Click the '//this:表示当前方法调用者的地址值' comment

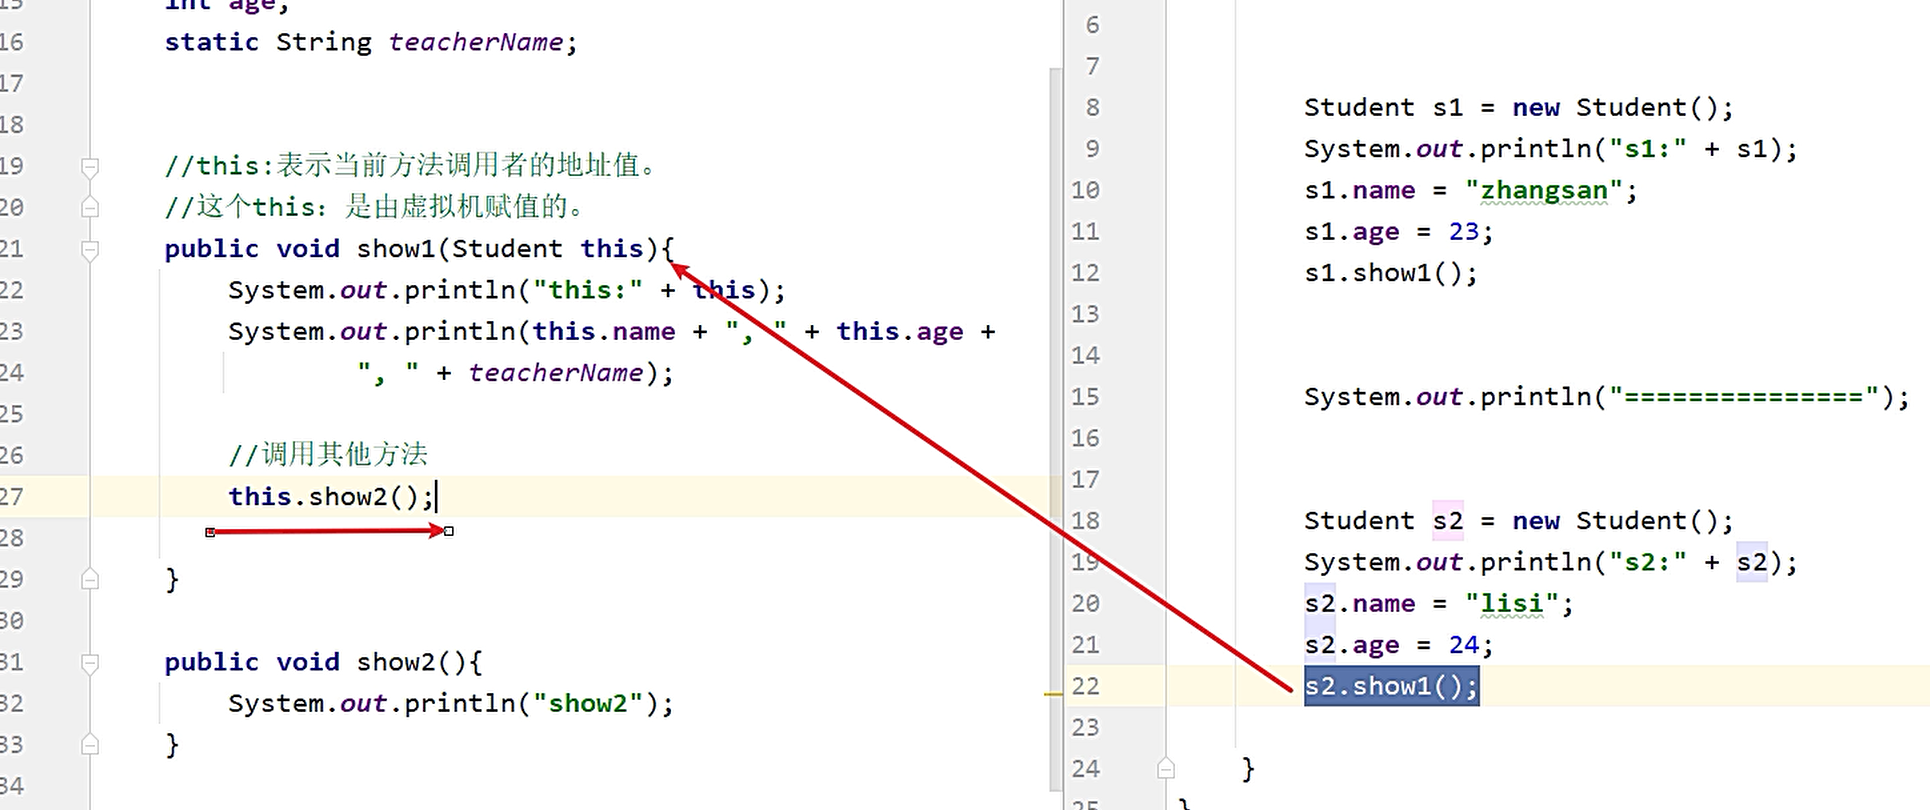(410, 165)
